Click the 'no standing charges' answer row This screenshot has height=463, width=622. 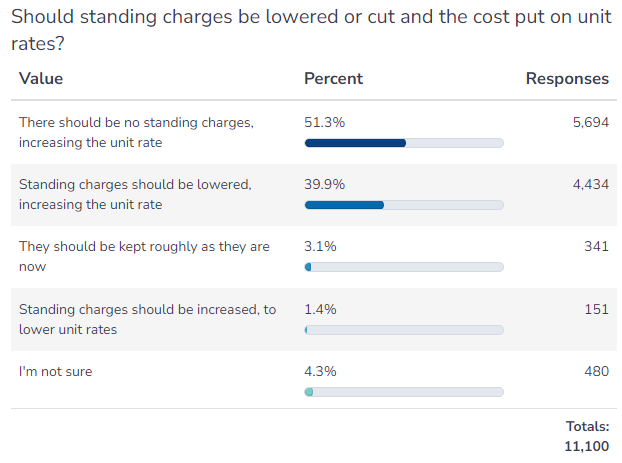314,133
